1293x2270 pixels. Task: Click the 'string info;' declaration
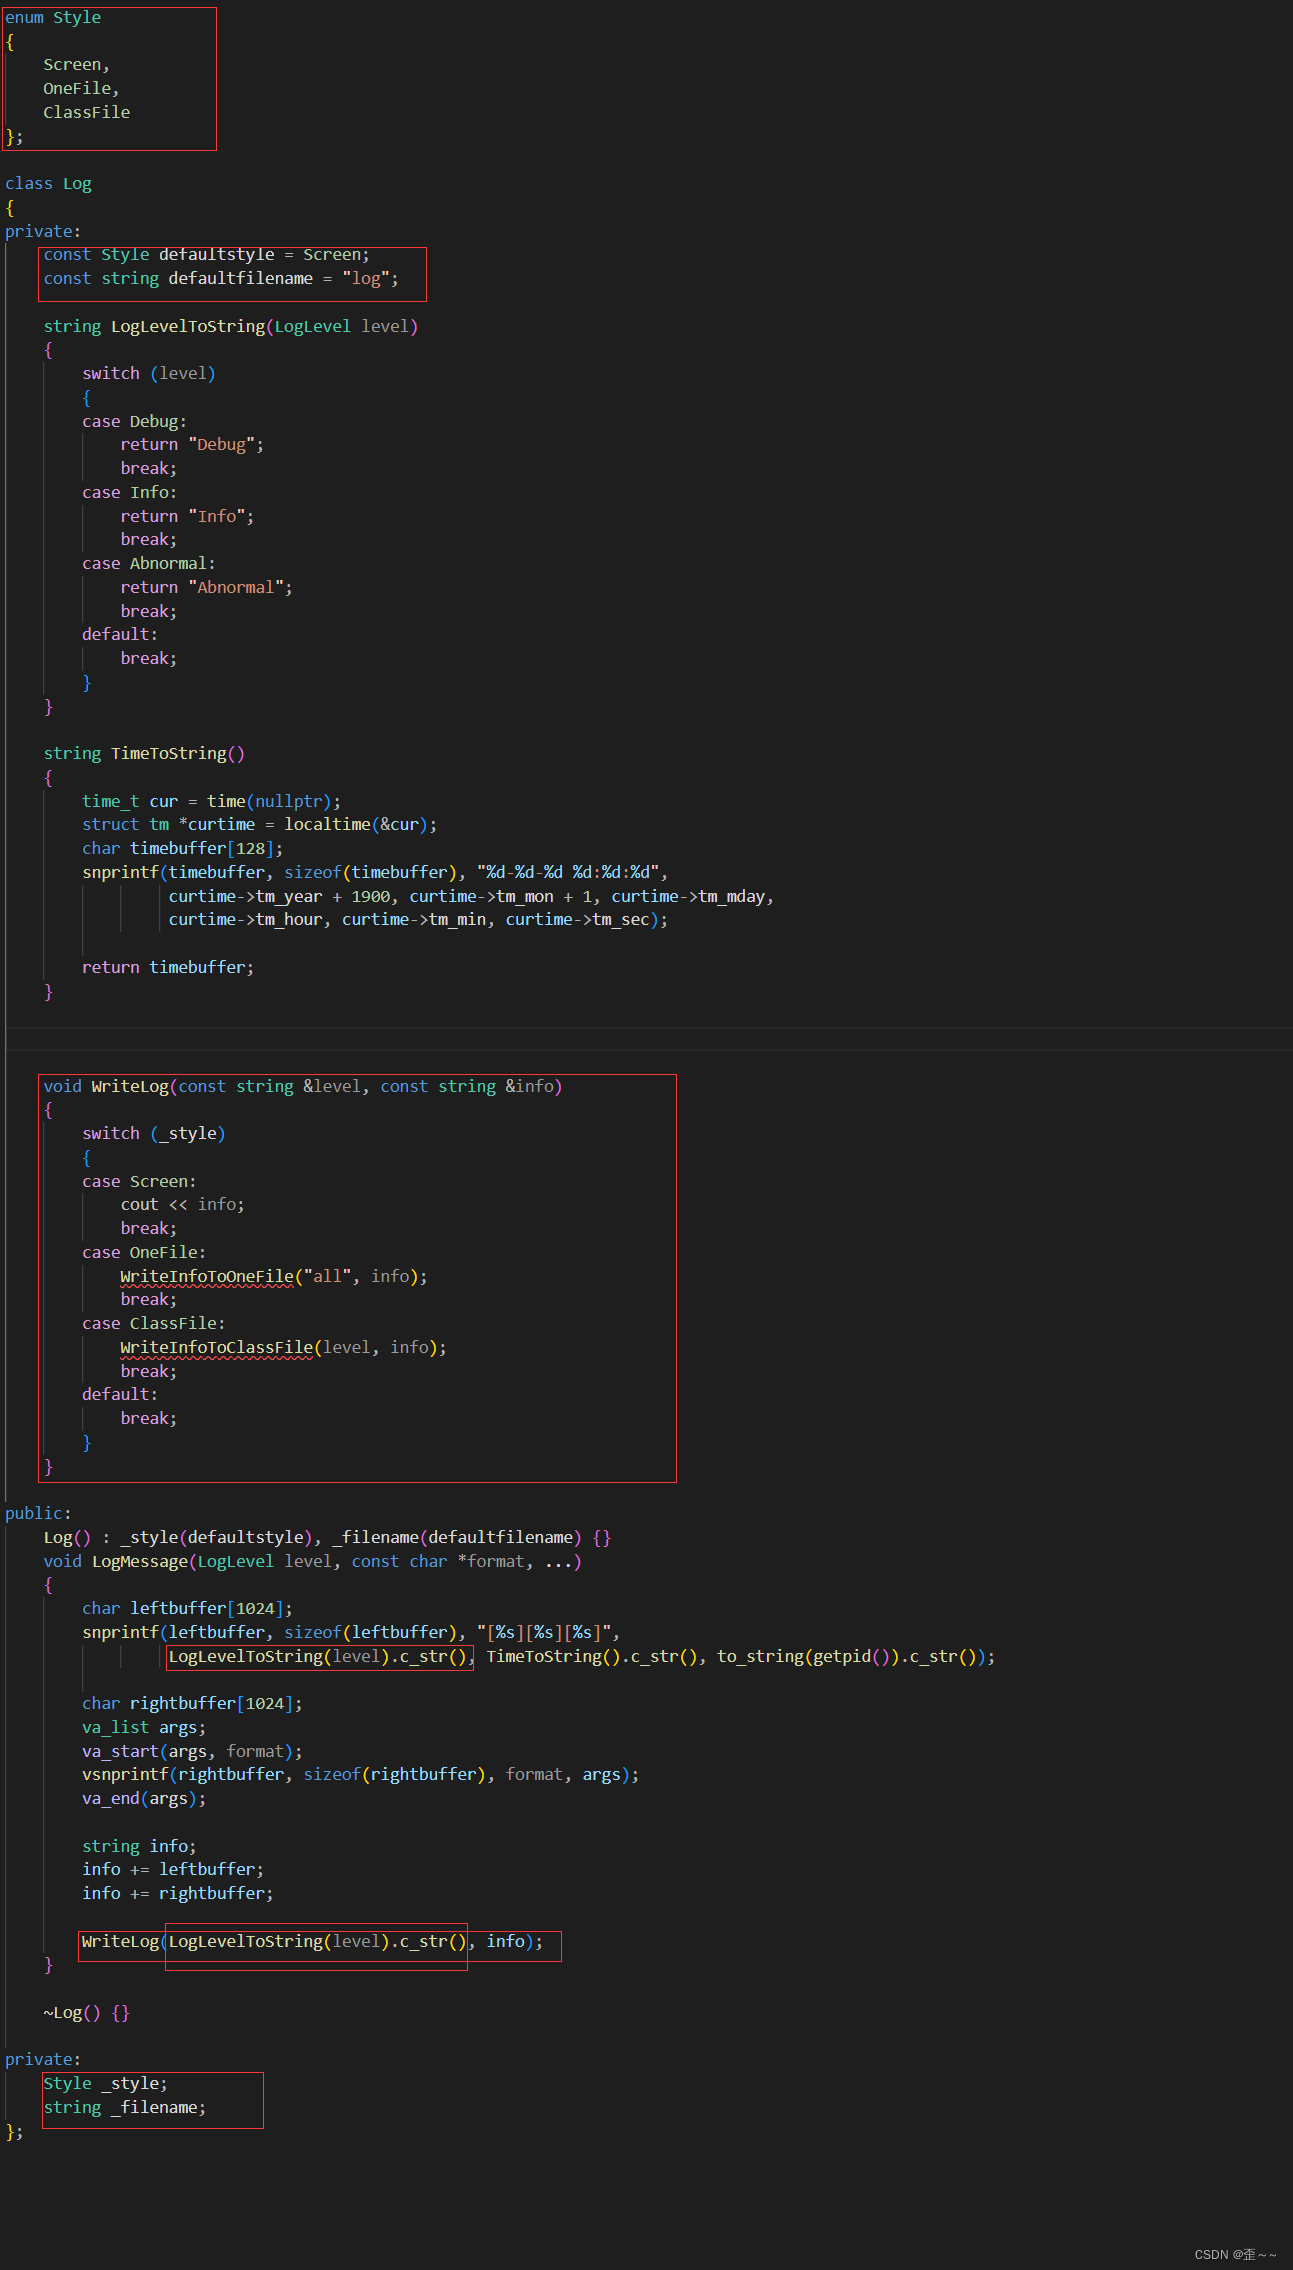pos(139,1847)
